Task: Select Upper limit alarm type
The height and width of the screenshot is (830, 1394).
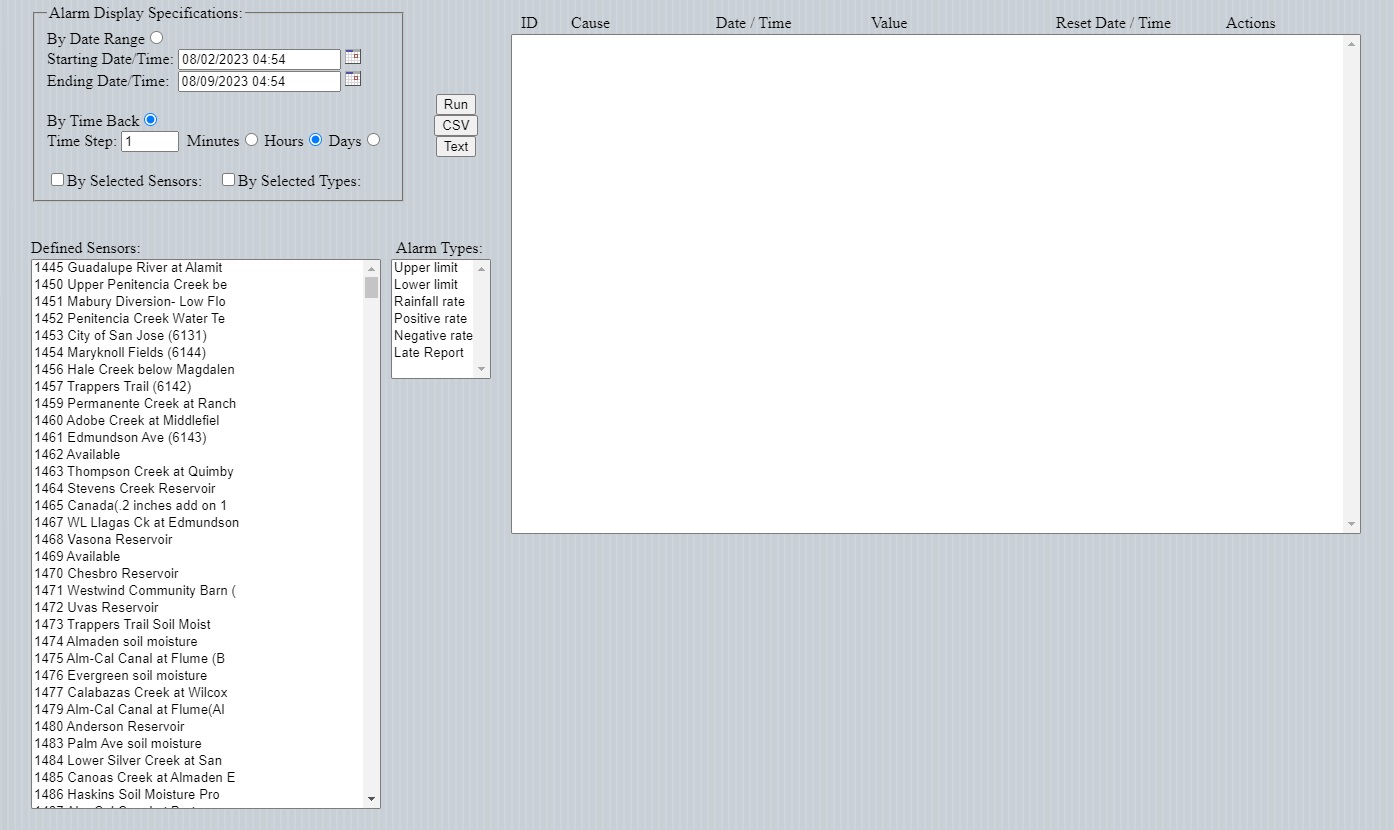Action: click(426, 268)
